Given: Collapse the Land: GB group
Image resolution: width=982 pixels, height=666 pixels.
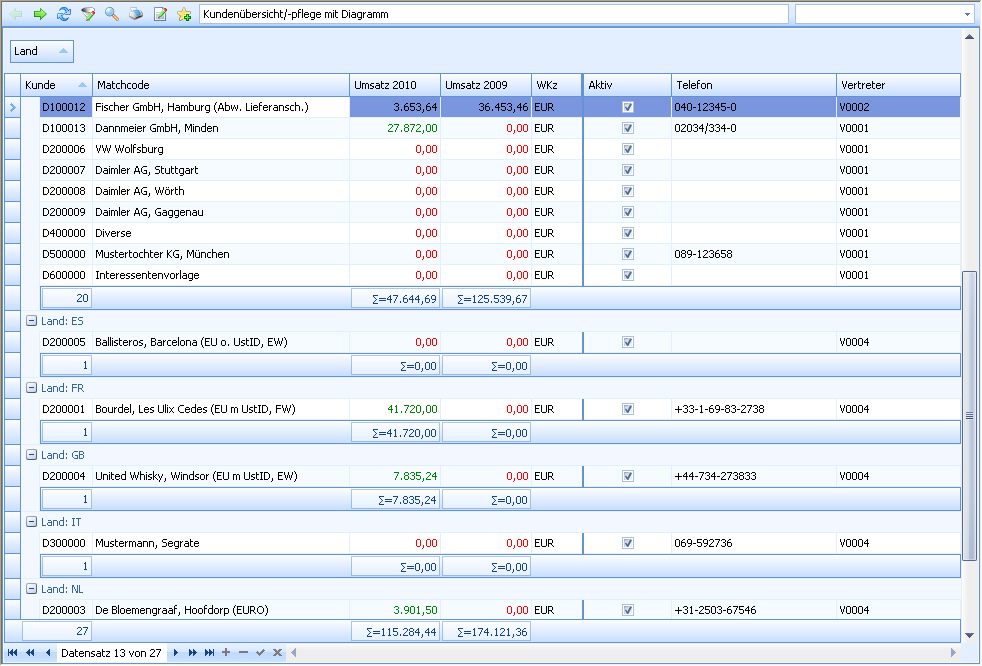Looking at the screenshot, I should point(31,455).
